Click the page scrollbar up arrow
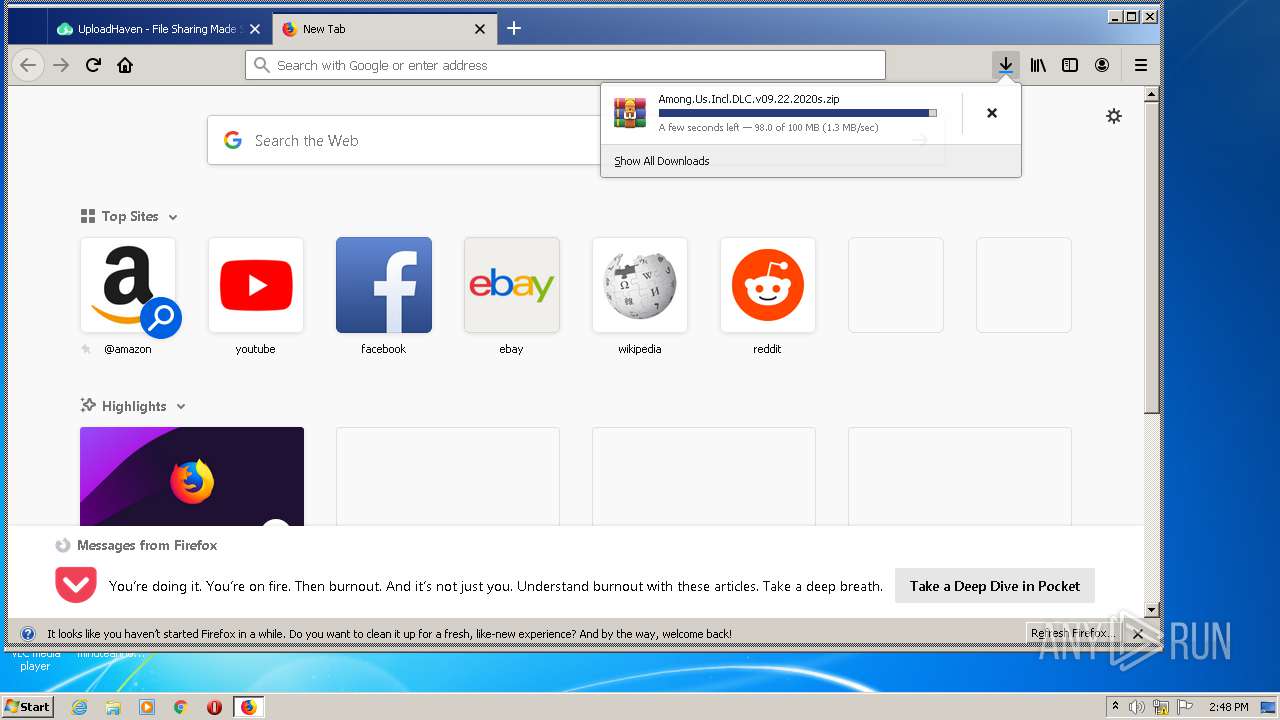This screenshot has height=720, width=1280. click(1151, 94)
